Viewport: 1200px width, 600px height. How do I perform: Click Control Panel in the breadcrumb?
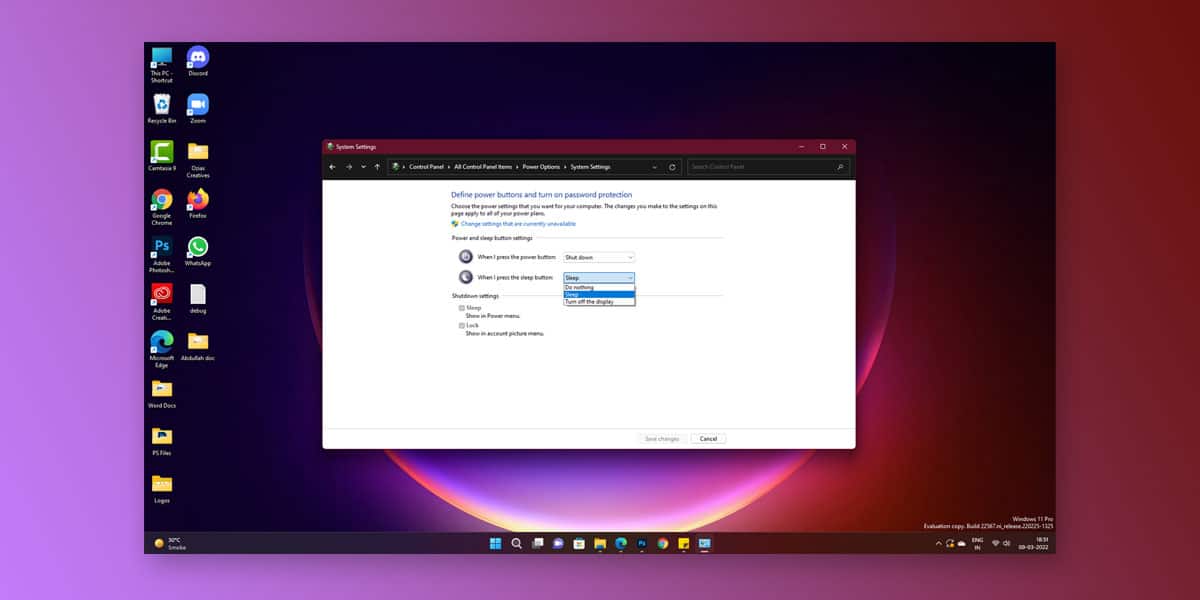coord(426,167)
